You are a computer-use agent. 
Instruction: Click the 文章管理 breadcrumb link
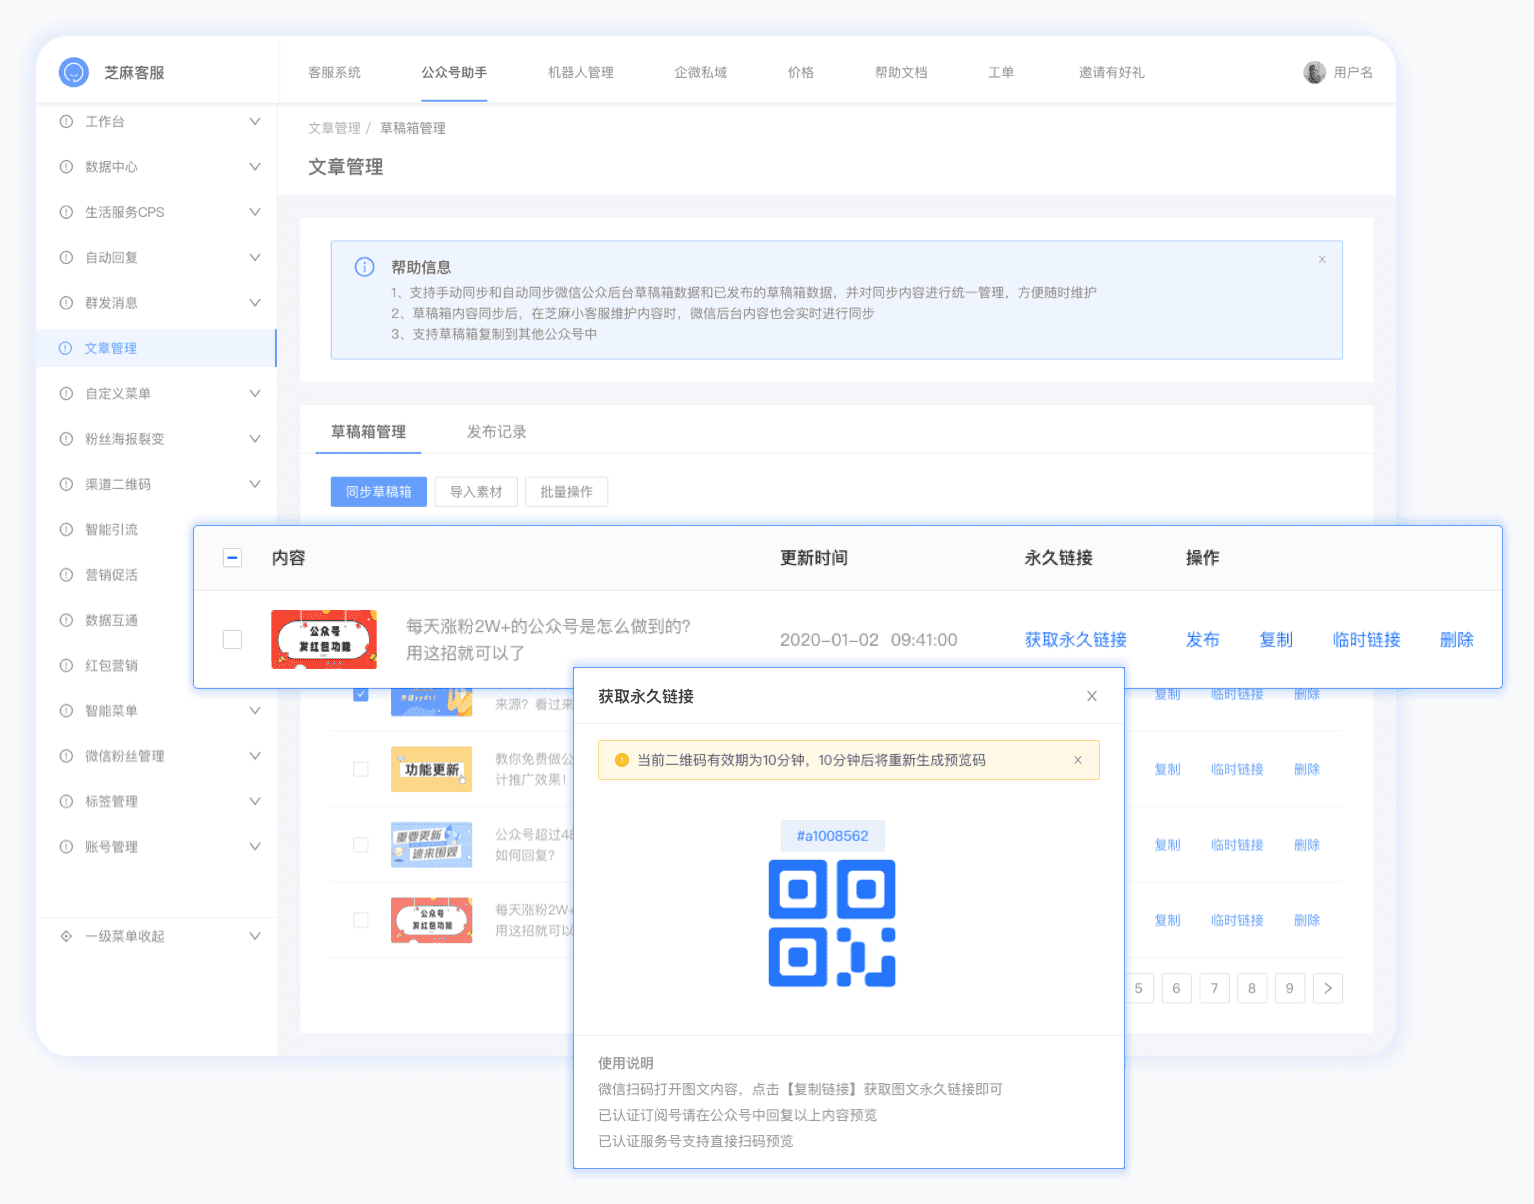[x=334, y=128]
